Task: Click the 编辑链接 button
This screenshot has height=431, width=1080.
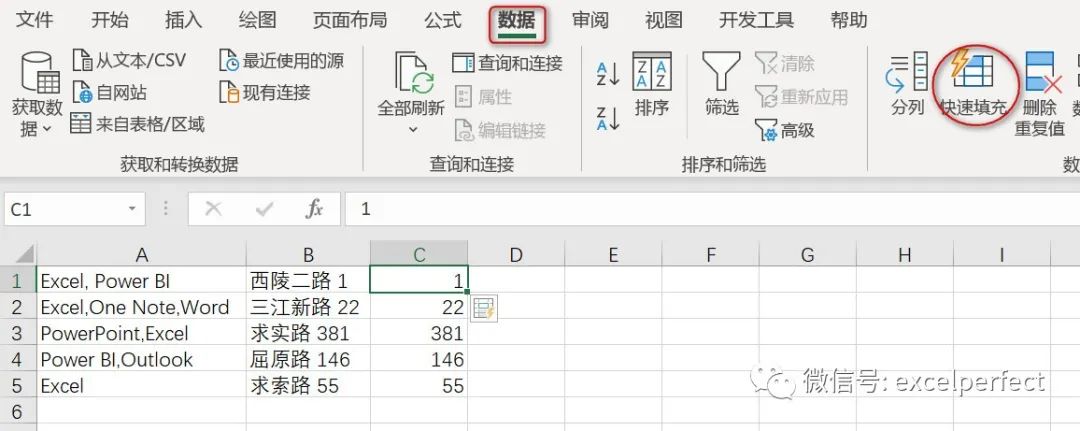Action: pyautogui.click(x=501, y=129)
